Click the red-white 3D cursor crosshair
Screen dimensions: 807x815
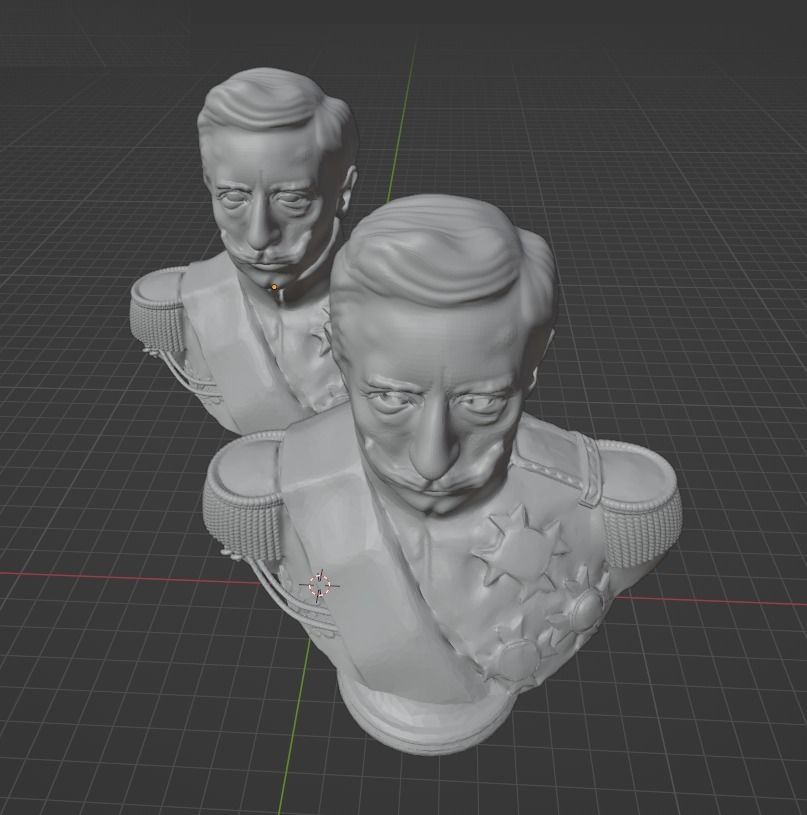click(320, 586)
